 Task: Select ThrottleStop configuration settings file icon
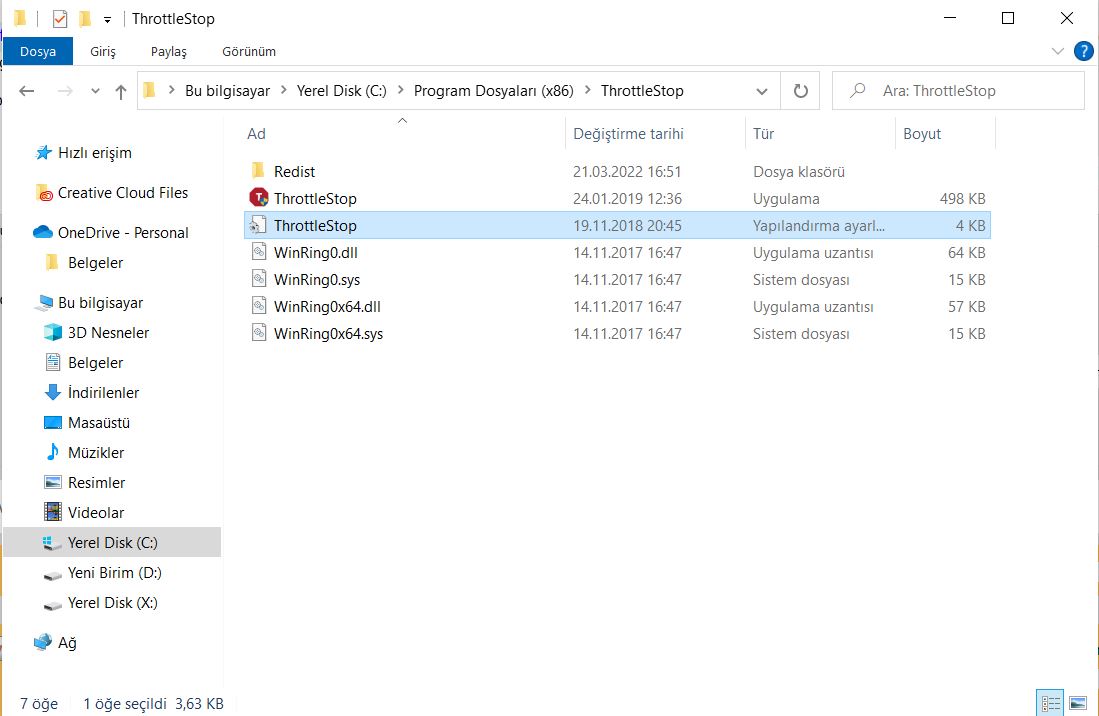(259, 225)
